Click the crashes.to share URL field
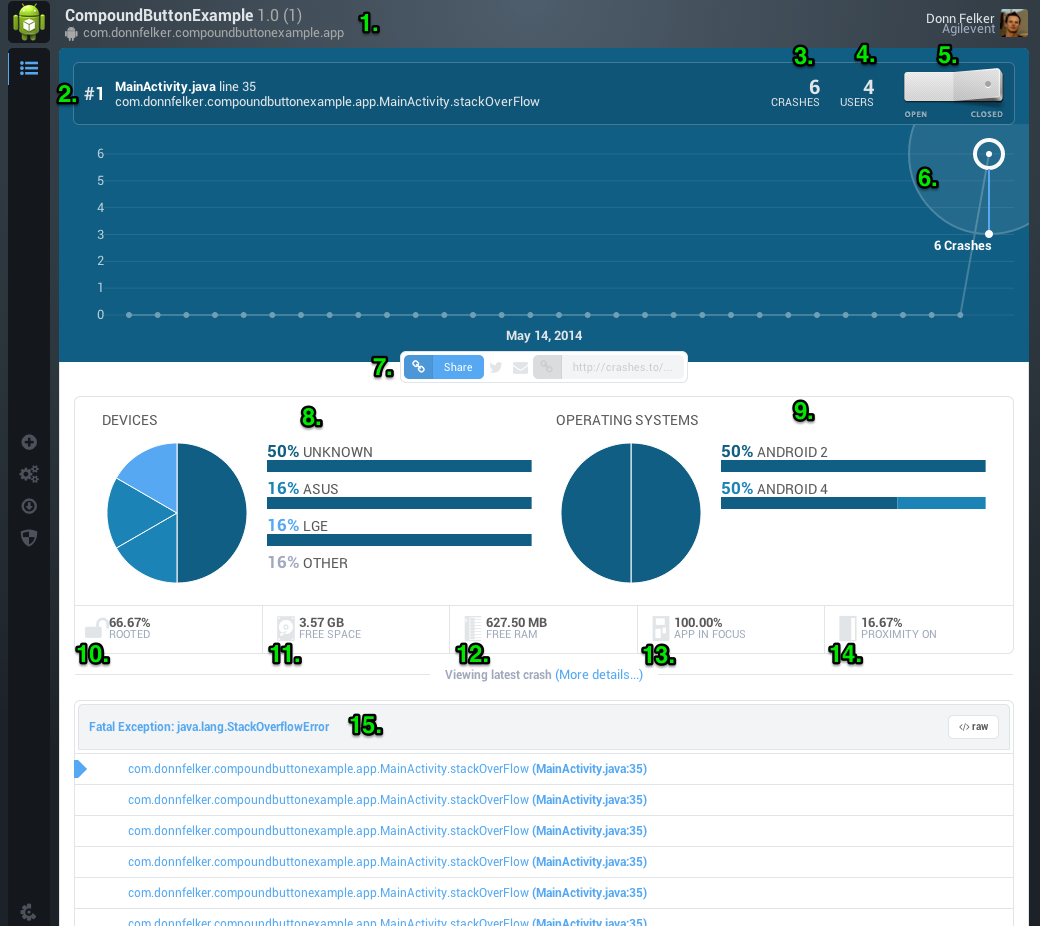Image resolution: width=1040 pixels, height=926 pixels. click(621, 367)
